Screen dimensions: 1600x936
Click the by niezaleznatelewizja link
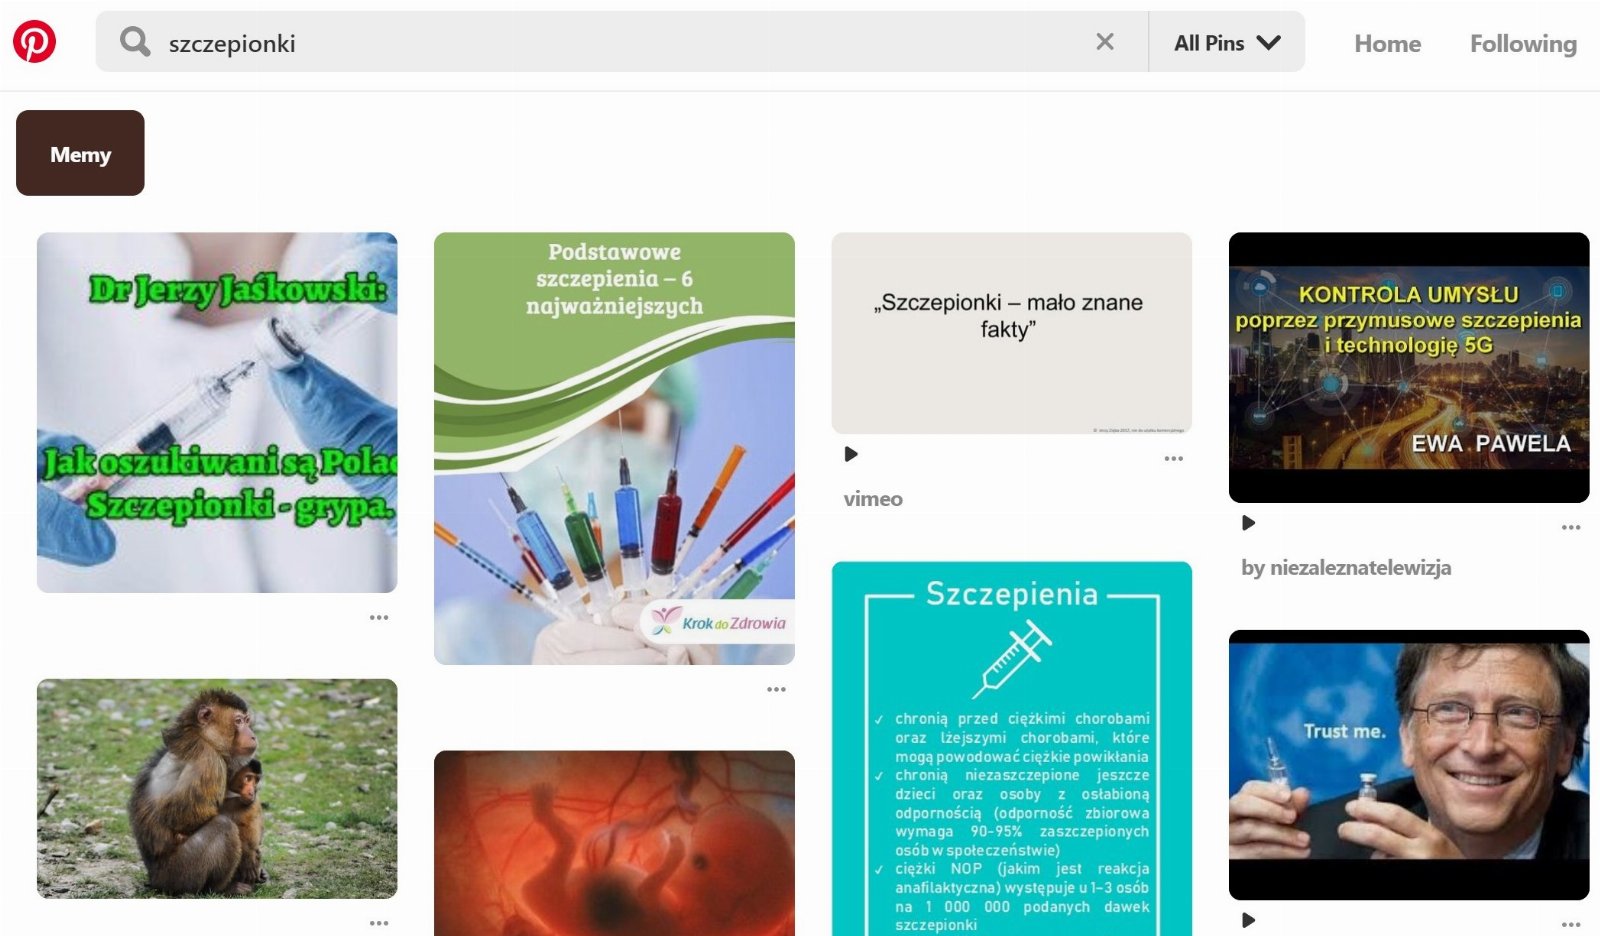pyautogui.click(x=1346, y=568)
